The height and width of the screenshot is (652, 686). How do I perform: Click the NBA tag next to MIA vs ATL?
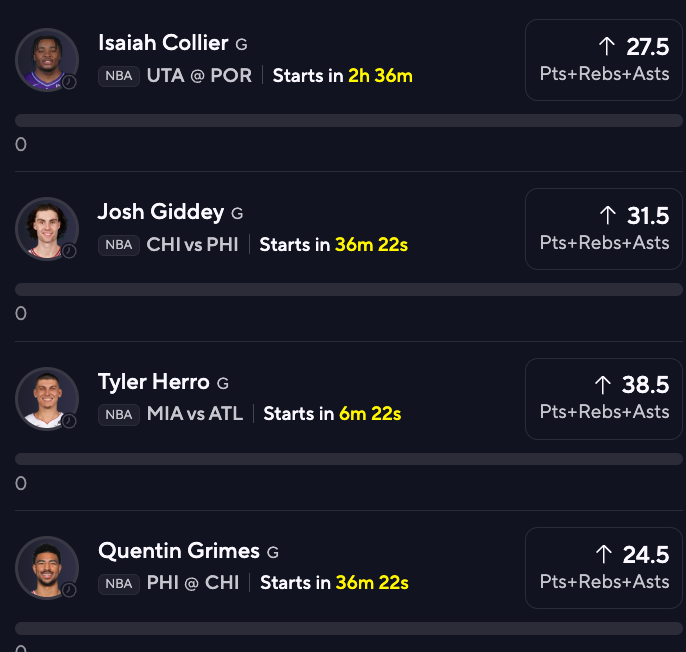[x=119, y=414]
